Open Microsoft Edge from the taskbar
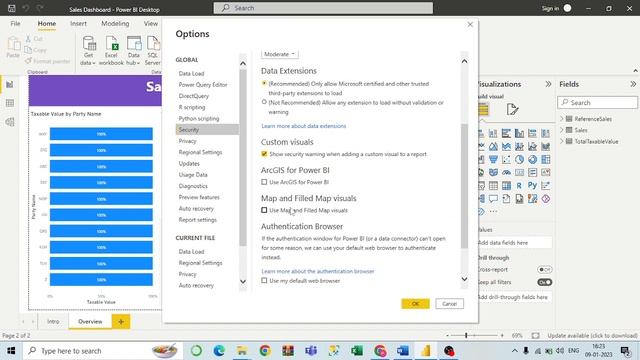Image resolution: width=640 pixels, height=360 pixels. [x=219, y=351]
